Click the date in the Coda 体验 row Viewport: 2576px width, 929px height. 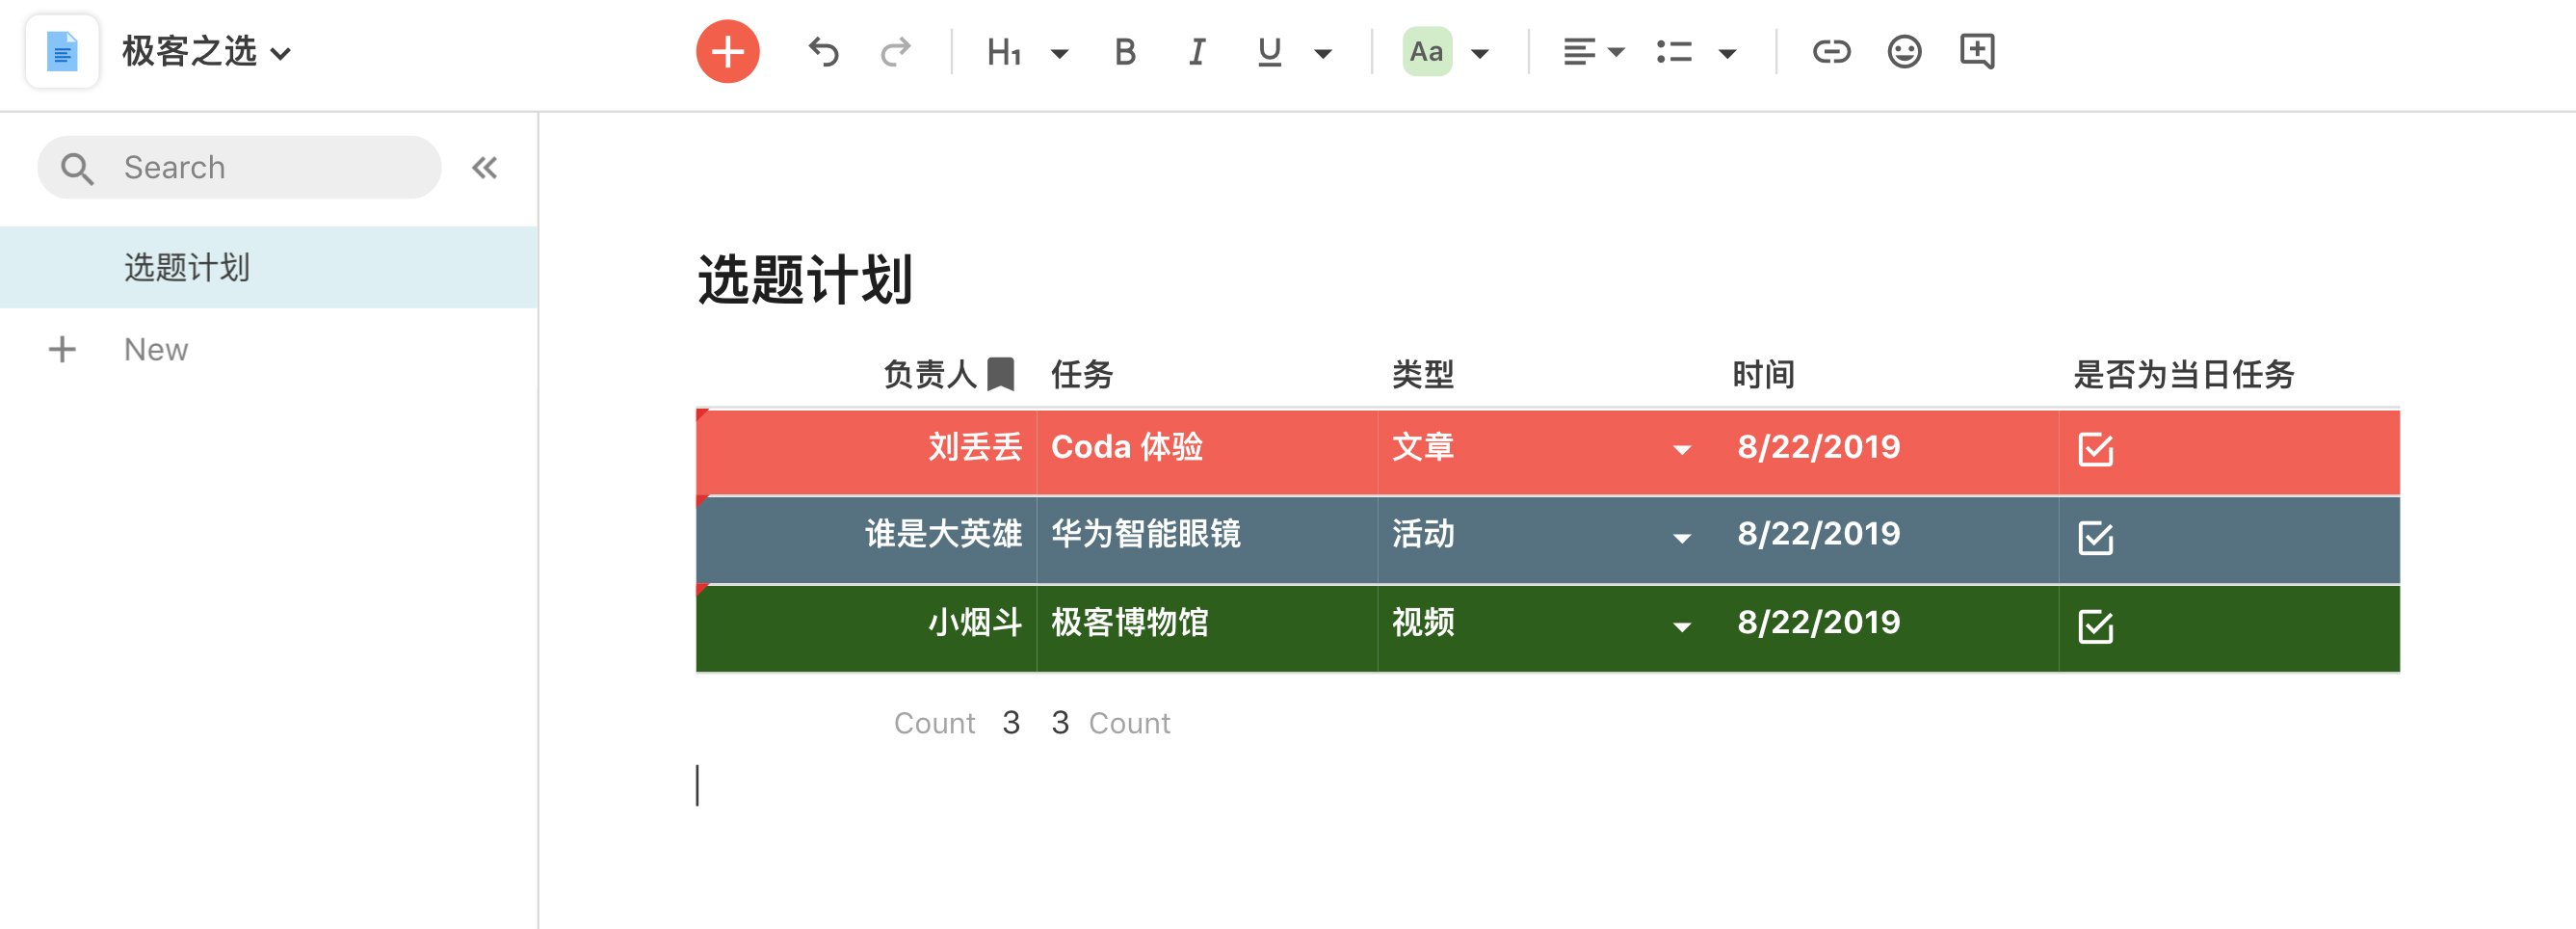1818,446
